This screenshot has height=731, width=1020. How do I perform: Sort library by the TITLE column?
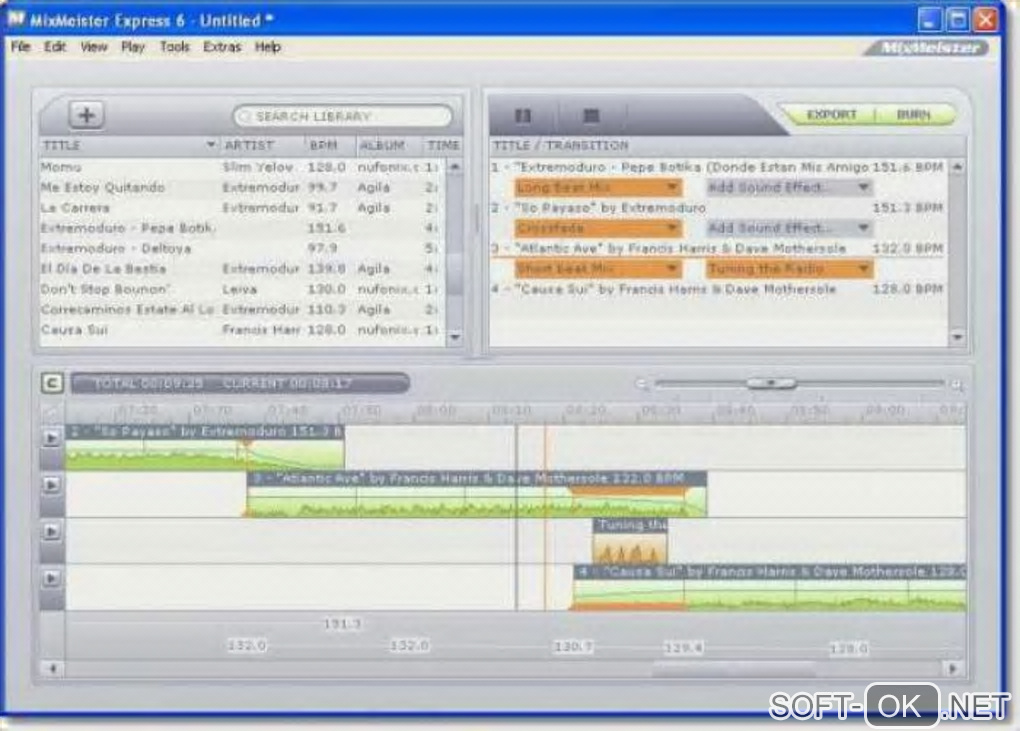128,145
